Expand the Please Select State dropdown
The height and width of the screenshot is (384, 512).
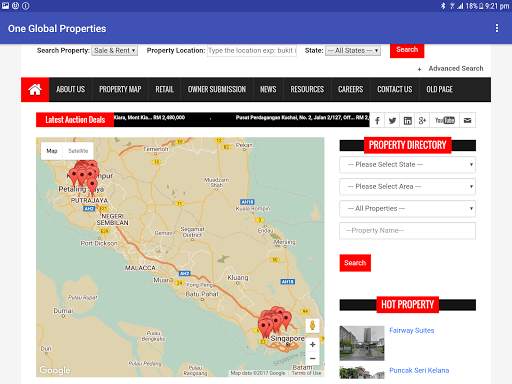coord(407,165)
